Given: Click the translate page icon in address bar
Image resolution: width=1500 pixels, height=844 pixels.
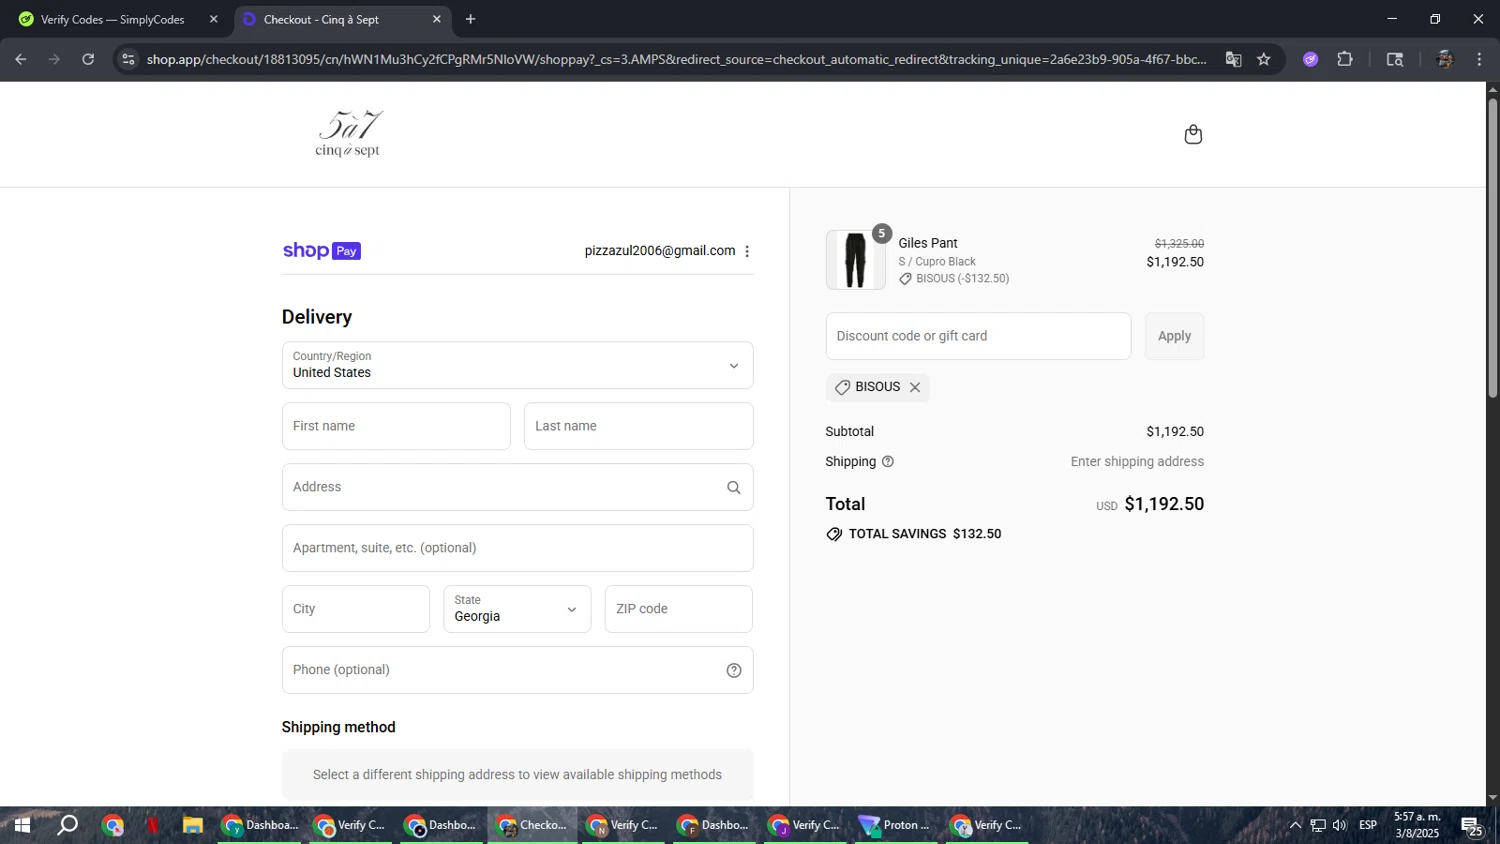Looking at the screenshot, I should 1233,59.
